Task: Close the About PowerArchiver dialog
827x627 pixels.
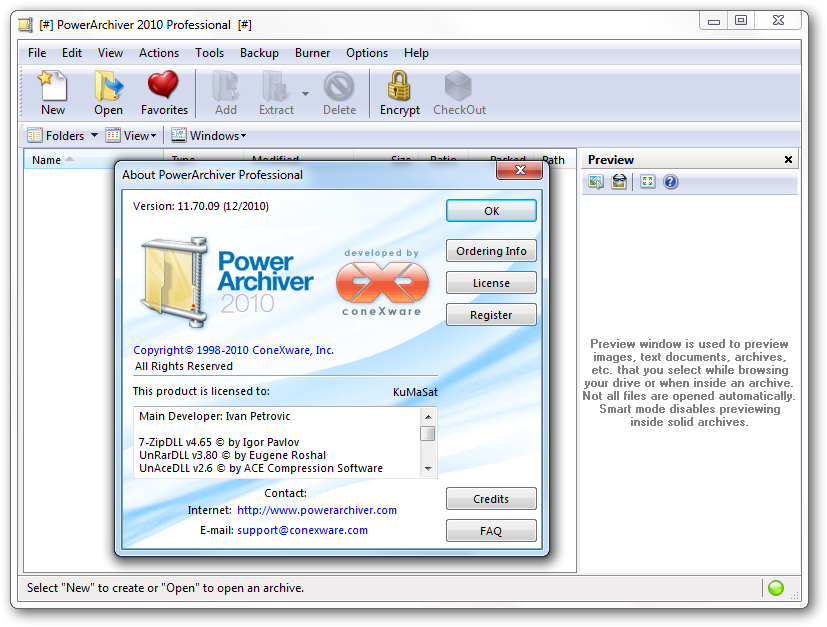Action: [x=520, y=170]
